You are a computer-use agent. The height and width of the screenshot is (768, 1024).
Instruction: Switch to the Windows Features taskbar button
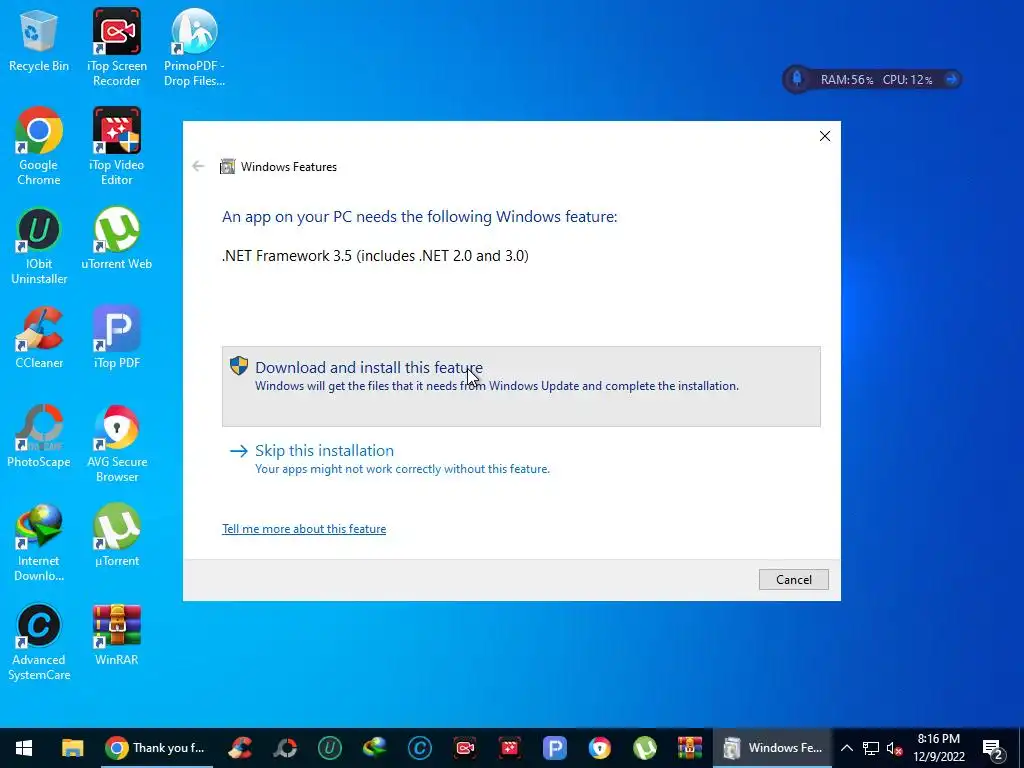[773, 748]
